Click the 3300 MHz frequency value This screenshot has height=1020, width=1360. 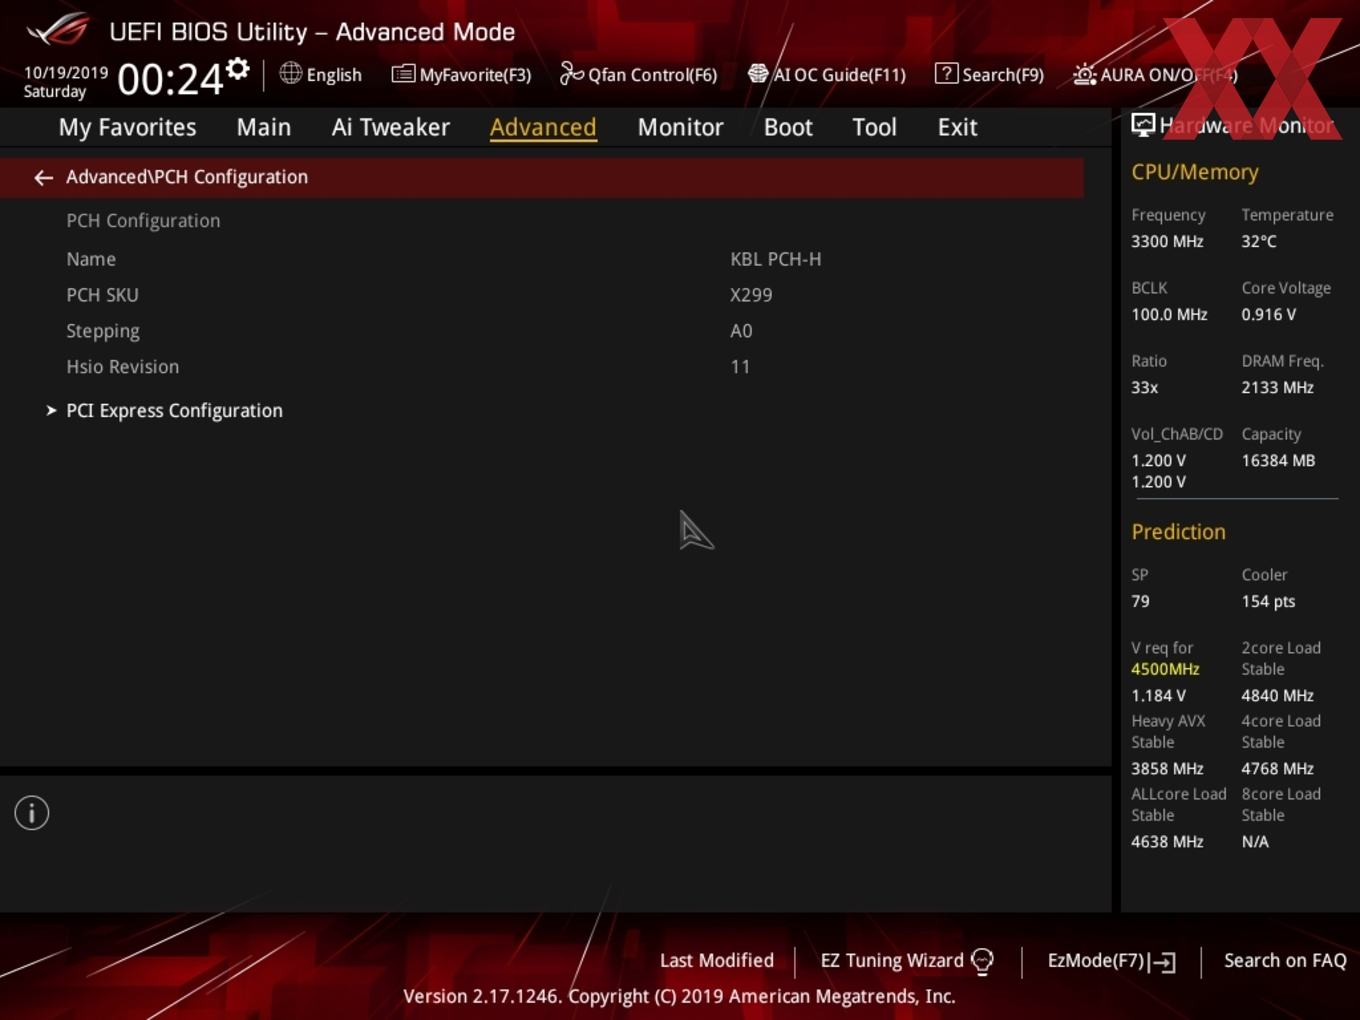[1167, 242]
